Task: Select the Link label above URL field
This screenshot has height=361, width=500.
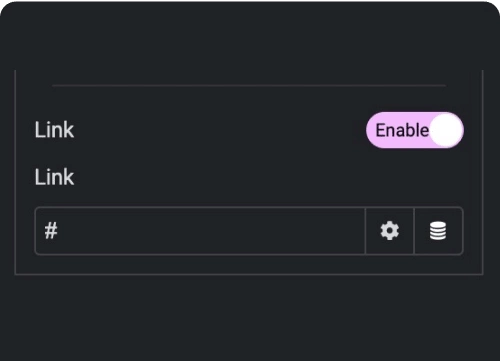Action: pos(54,177)
